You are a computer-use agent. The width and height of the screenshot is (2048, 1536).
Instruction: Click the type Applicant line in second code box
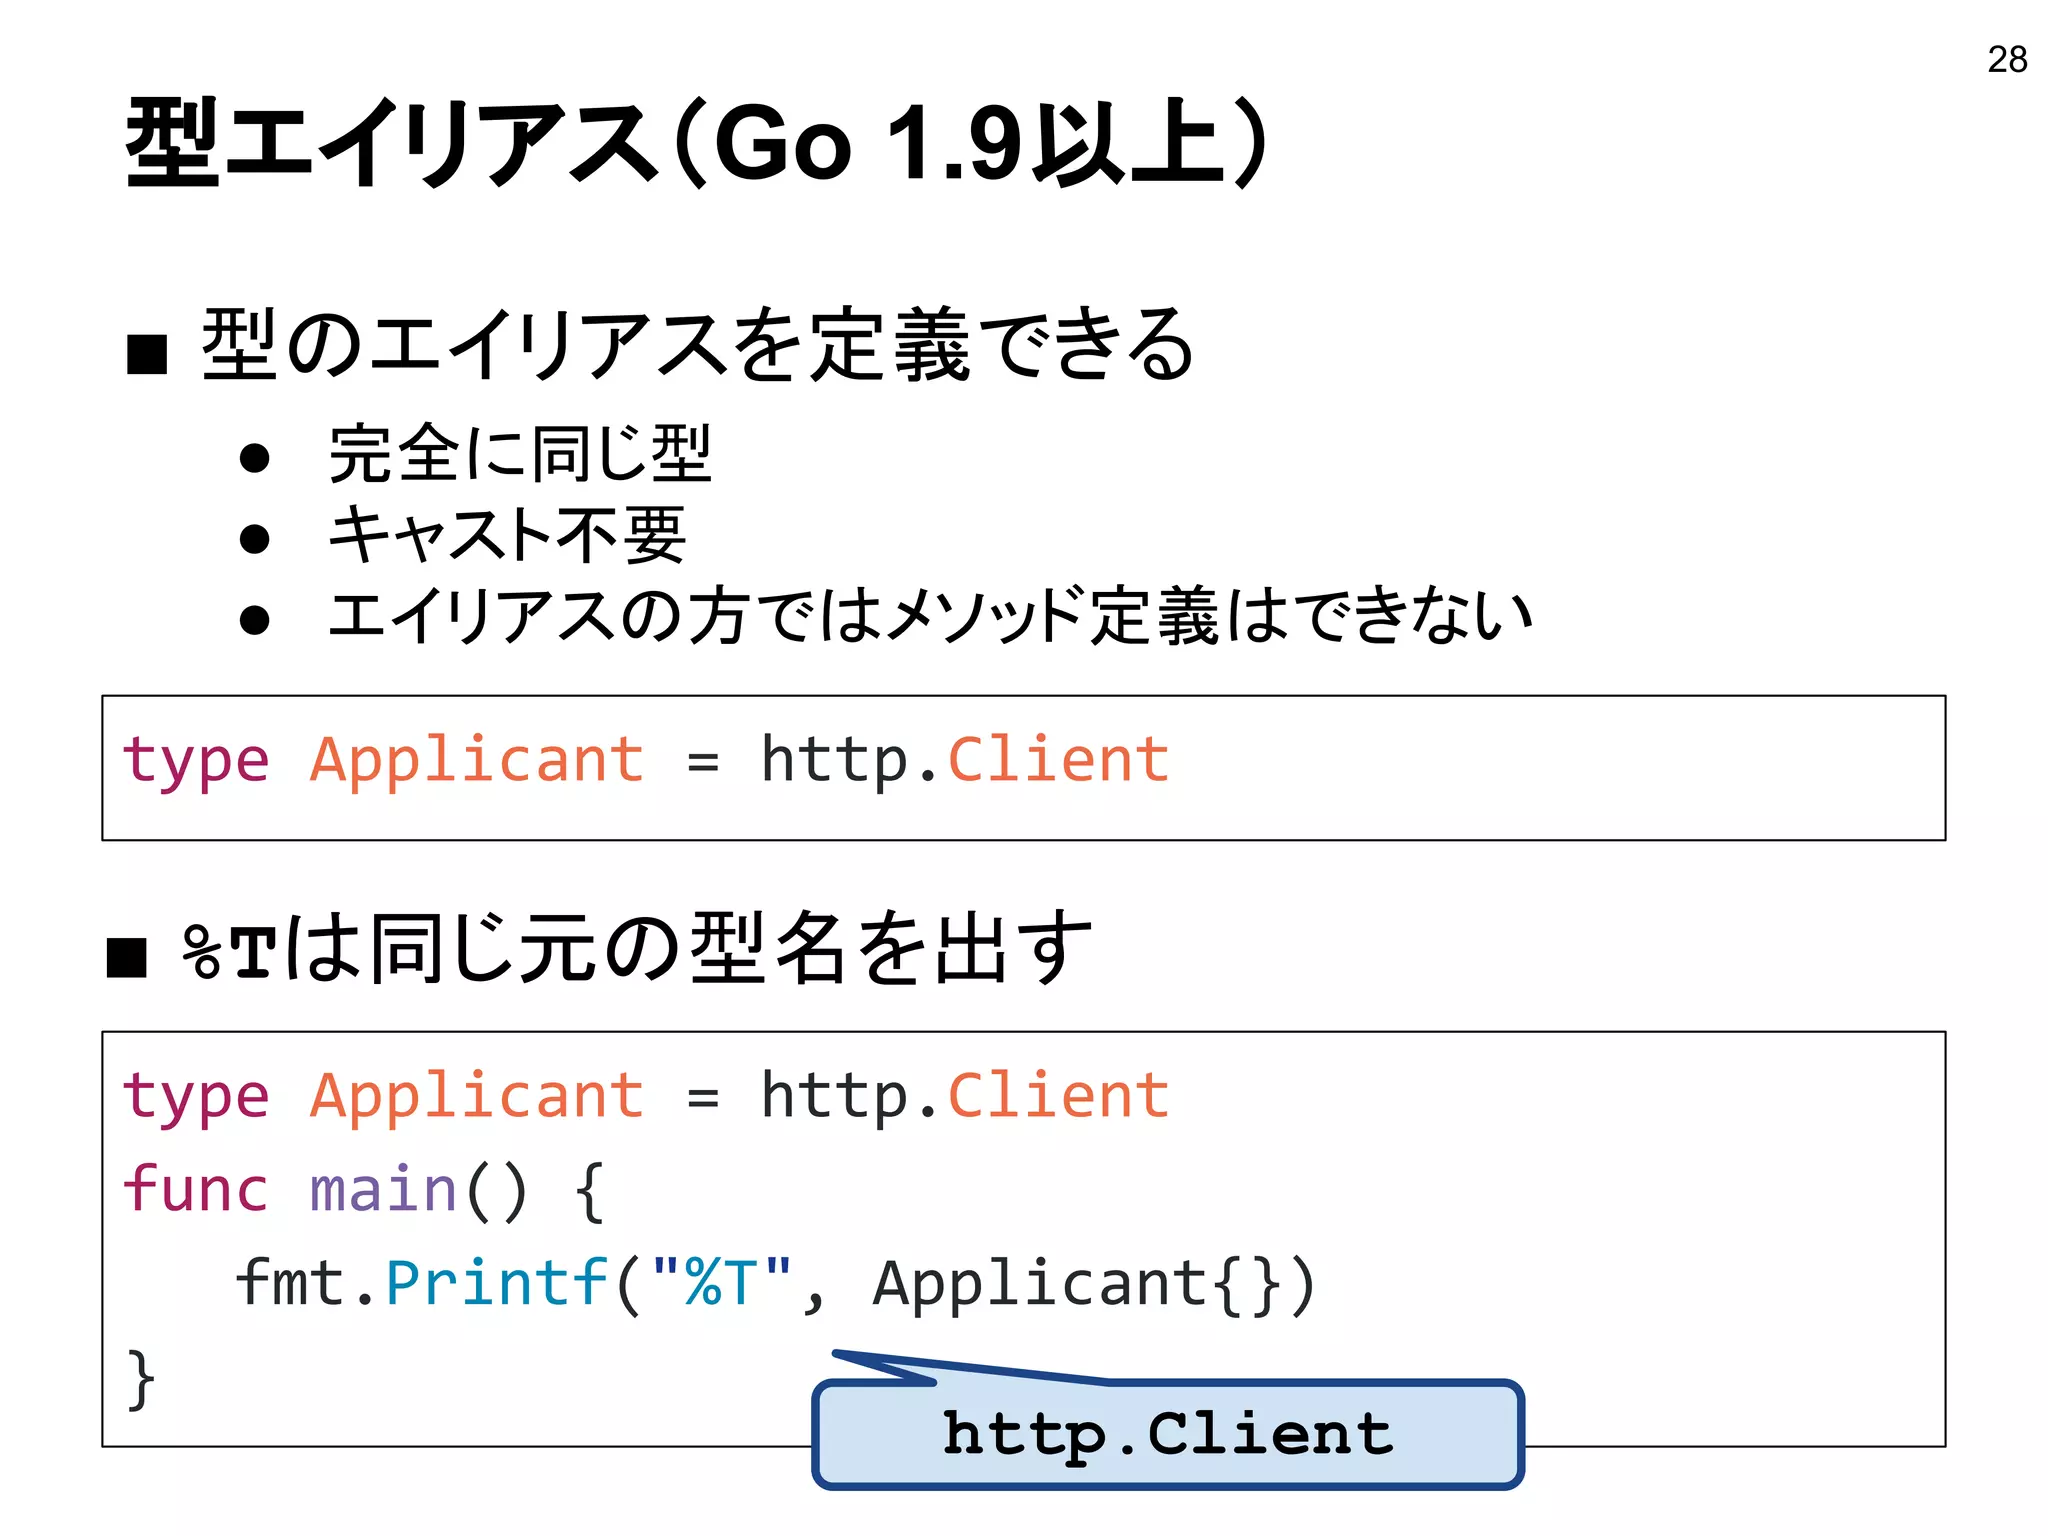pyautogui.click(x=645, y=1097)
